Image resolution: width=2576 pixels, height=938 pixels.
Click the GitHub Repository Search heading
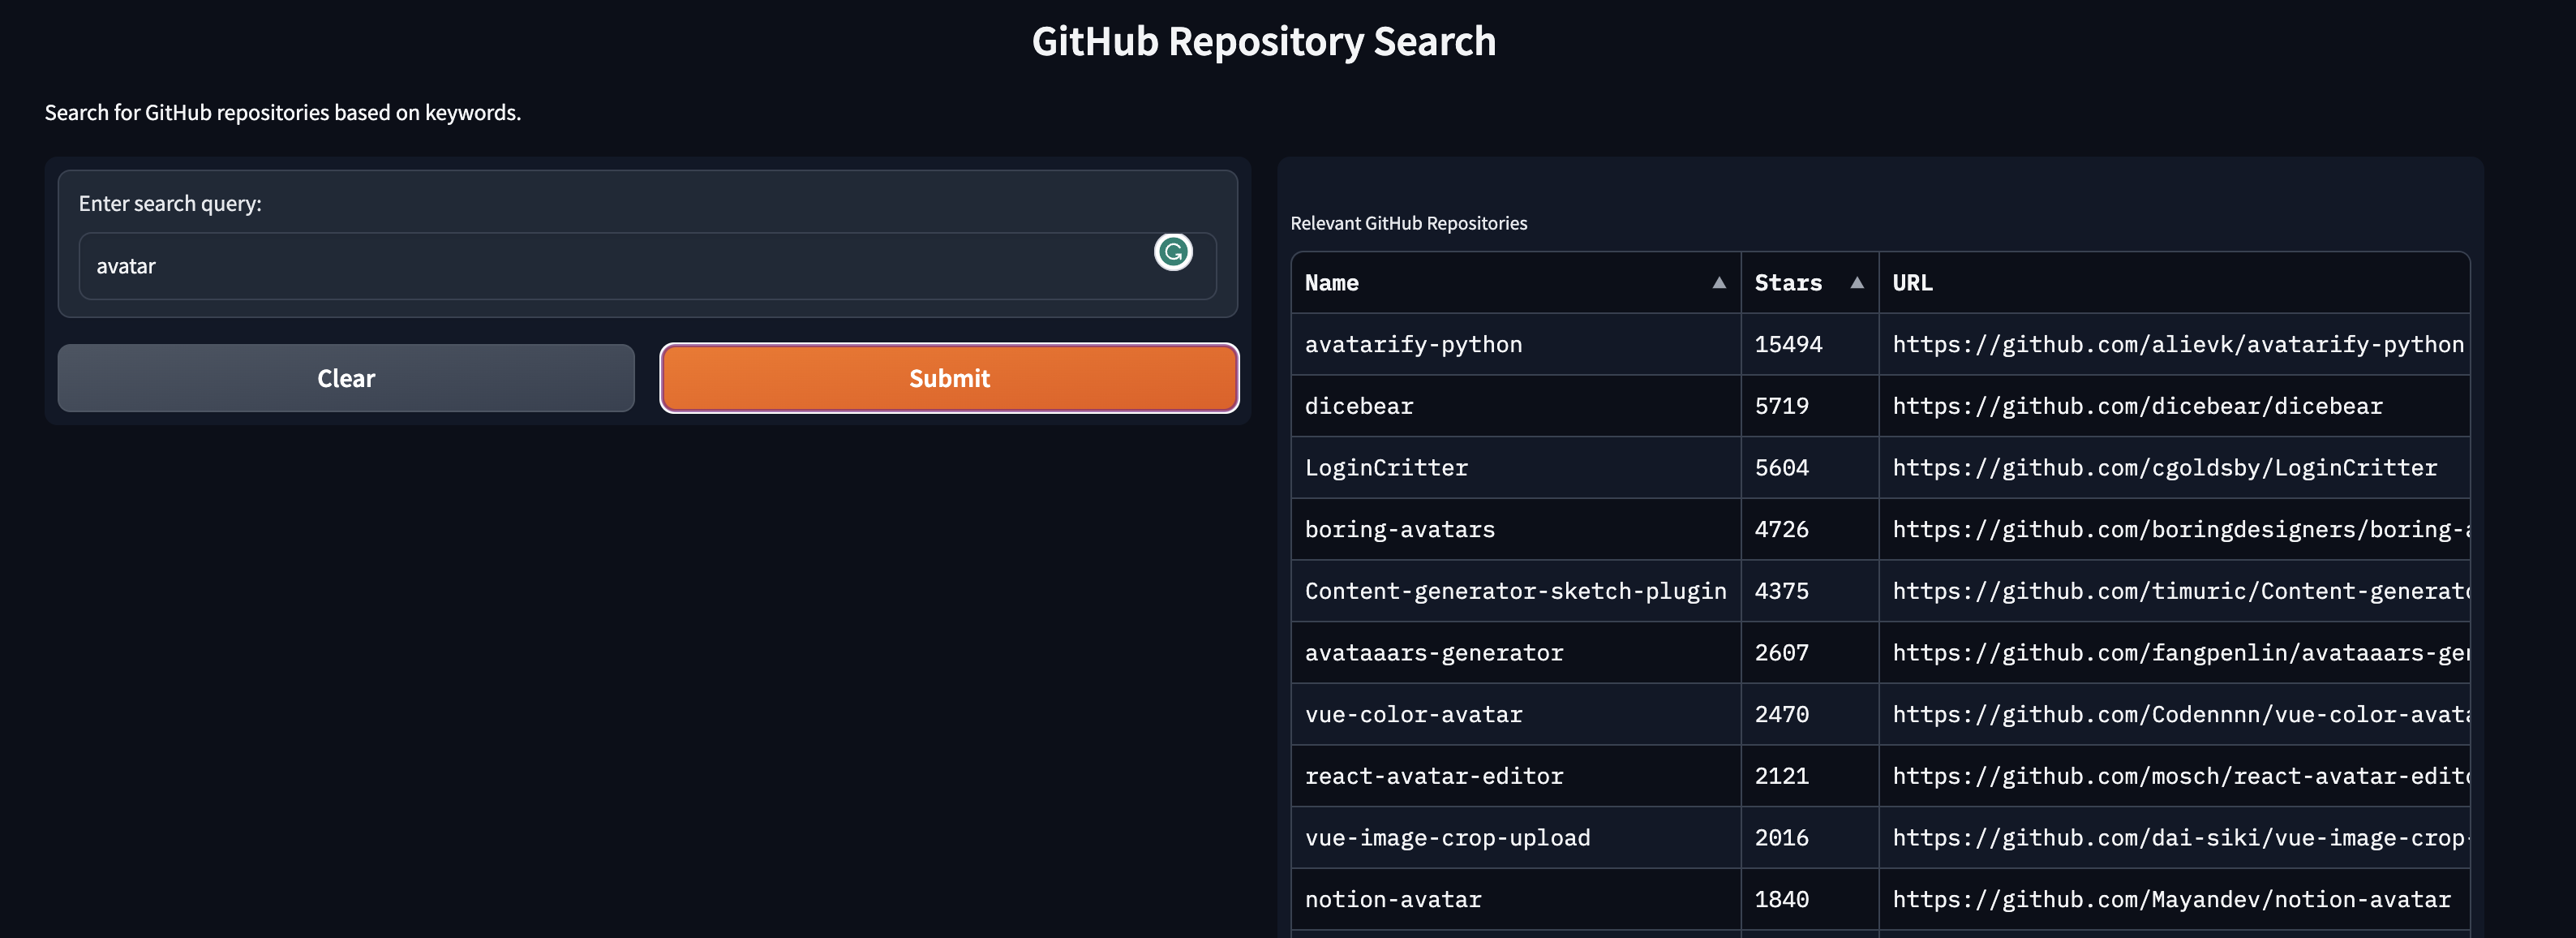pyautogui.click(x=1263, y=42)
